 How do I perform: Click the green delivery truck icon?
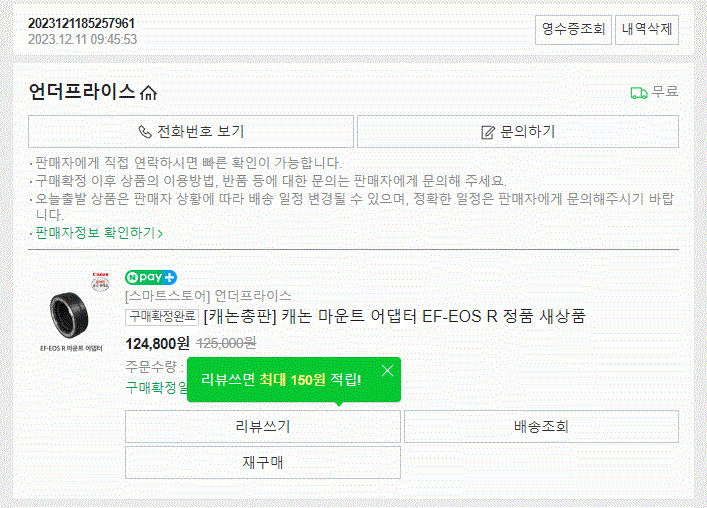tap(638, 92)
